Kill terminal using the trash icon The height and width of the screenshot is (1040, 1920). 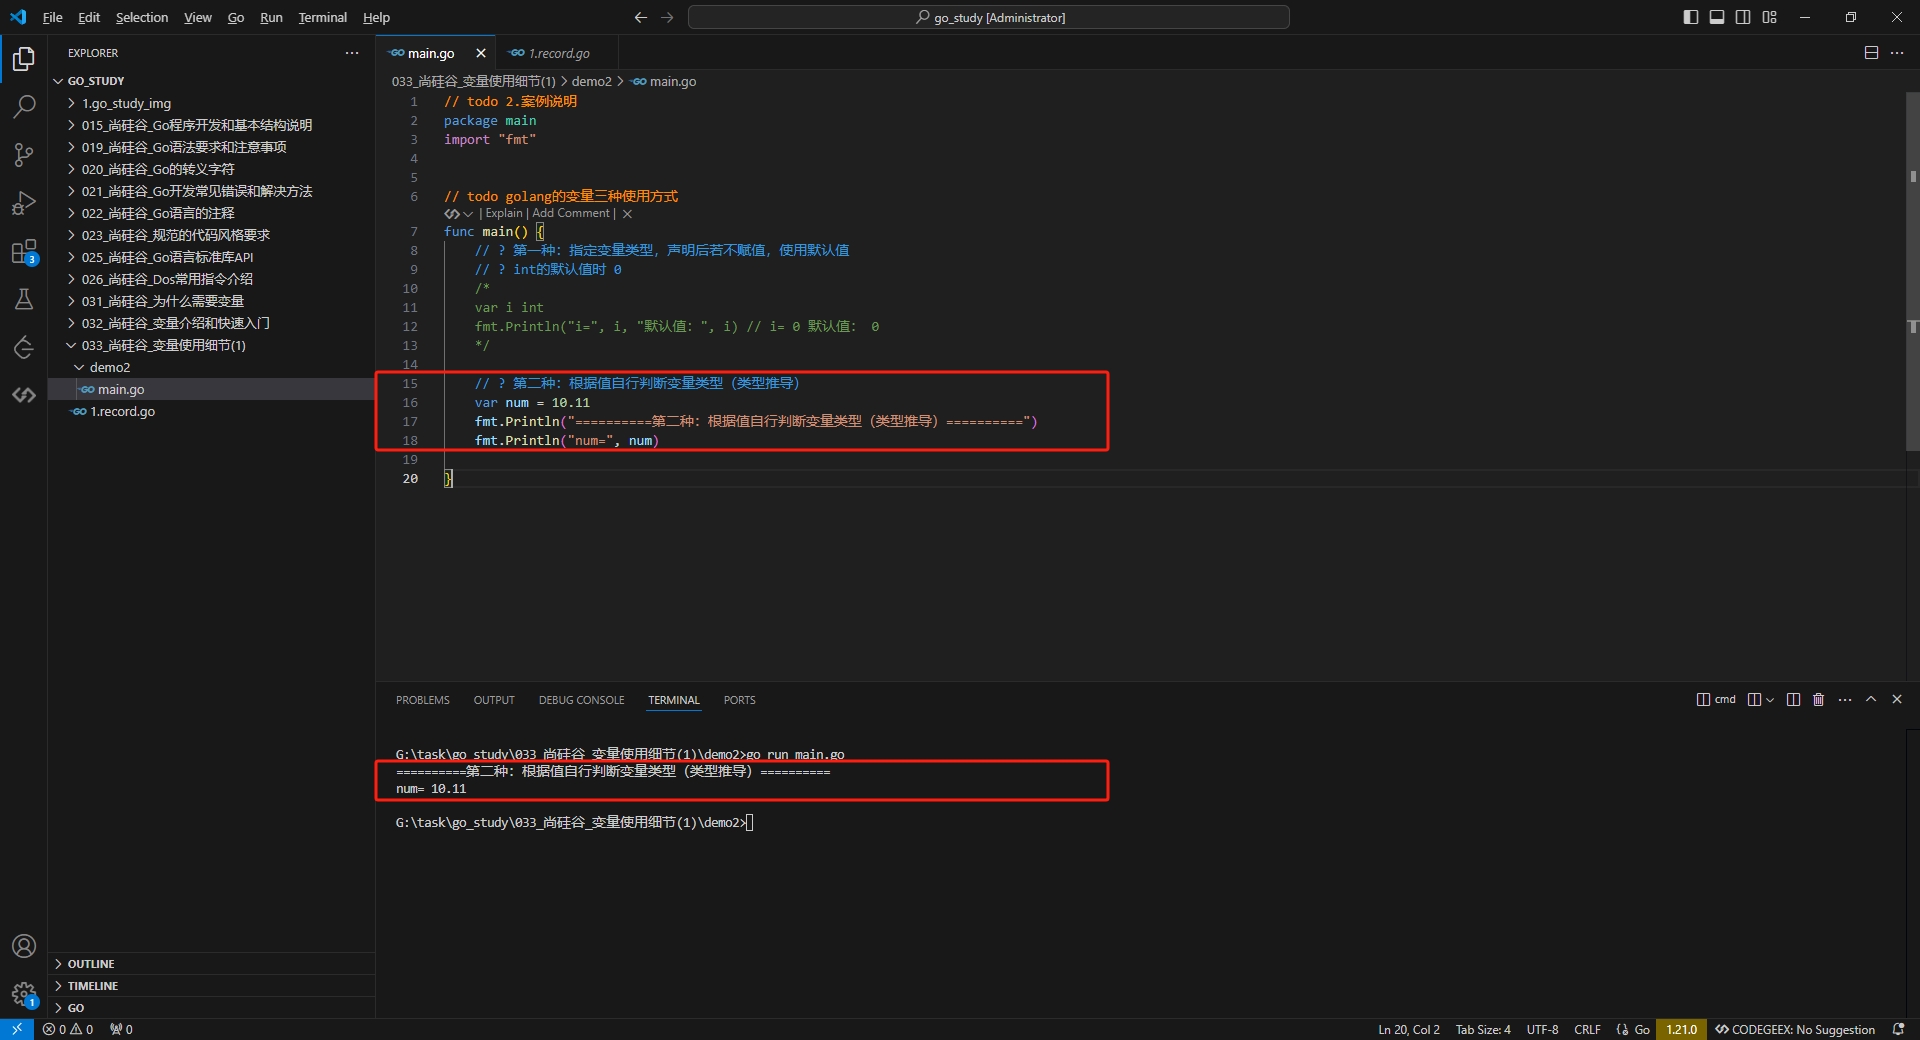click(1818, 700)
